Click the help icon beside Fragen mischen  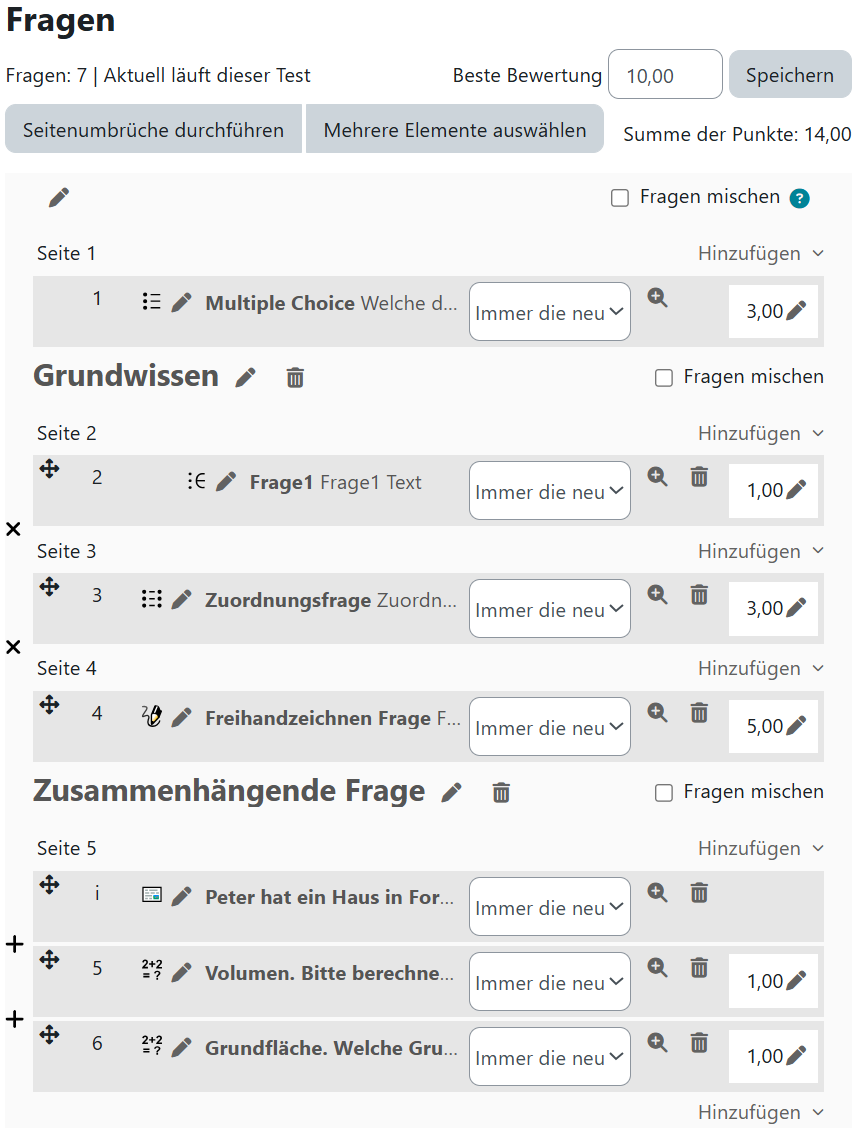pos(799,198)
